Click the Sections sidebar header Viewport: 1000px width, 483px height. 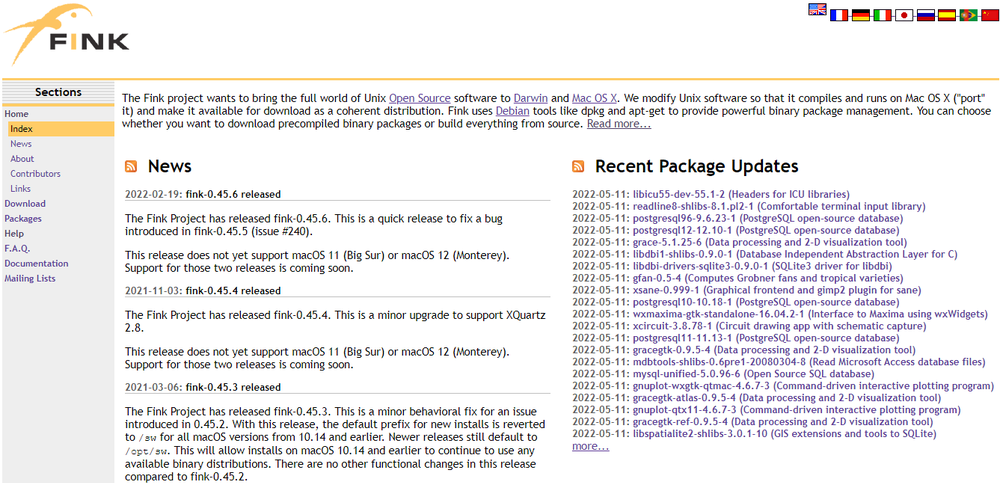tap(58, 92)
